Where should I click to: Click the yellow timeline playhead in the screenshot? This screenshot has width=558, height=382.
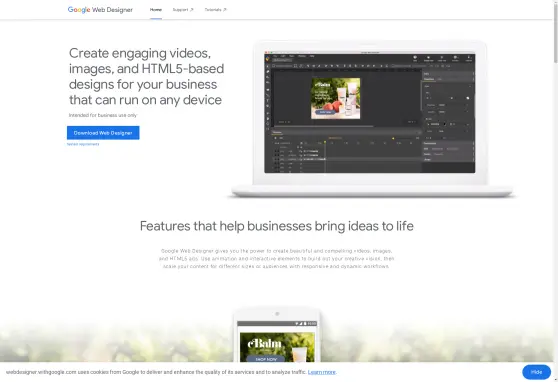click(x=325, y=142)
